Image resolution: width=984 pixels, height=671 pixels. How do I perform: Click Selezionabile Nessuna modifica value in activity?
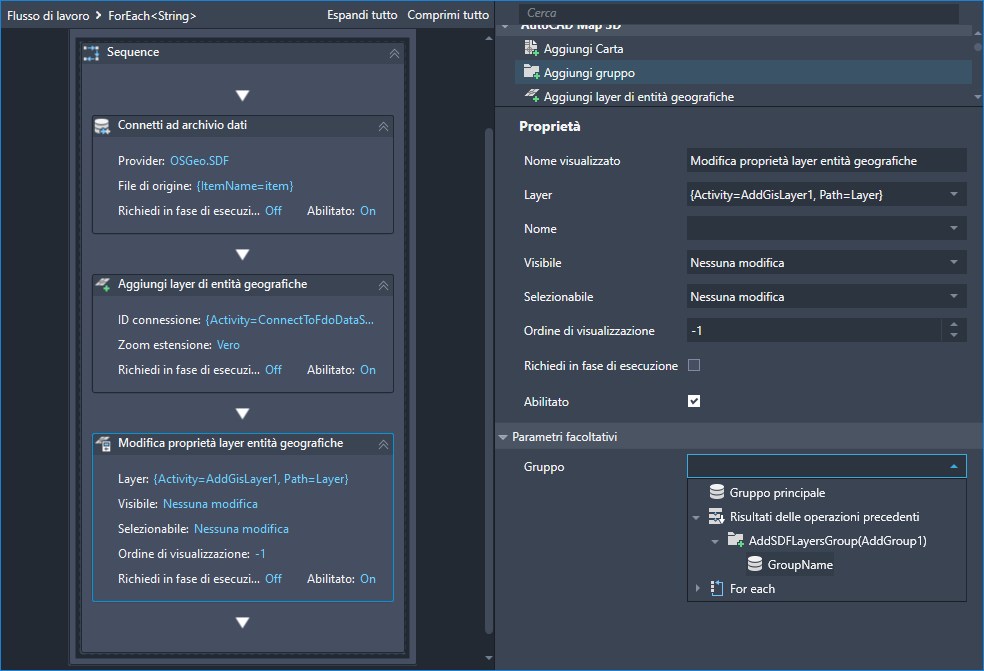241,529
